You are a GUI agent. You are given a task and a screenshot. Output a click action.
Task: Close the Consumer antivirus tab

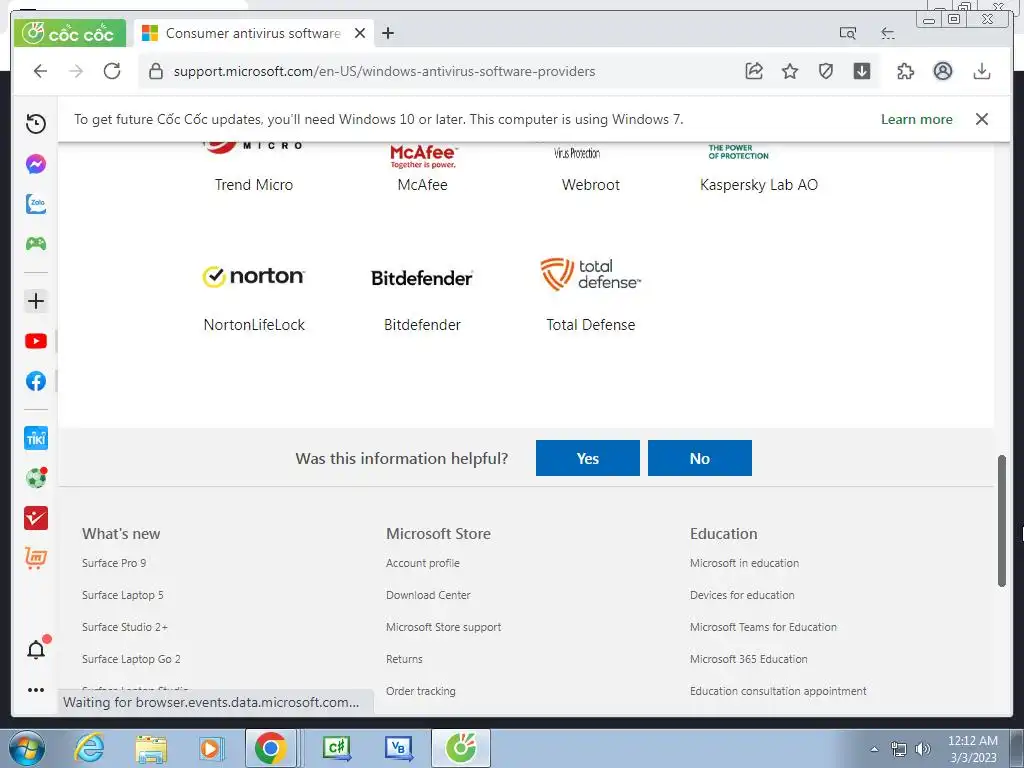click(x=360, y=33)
